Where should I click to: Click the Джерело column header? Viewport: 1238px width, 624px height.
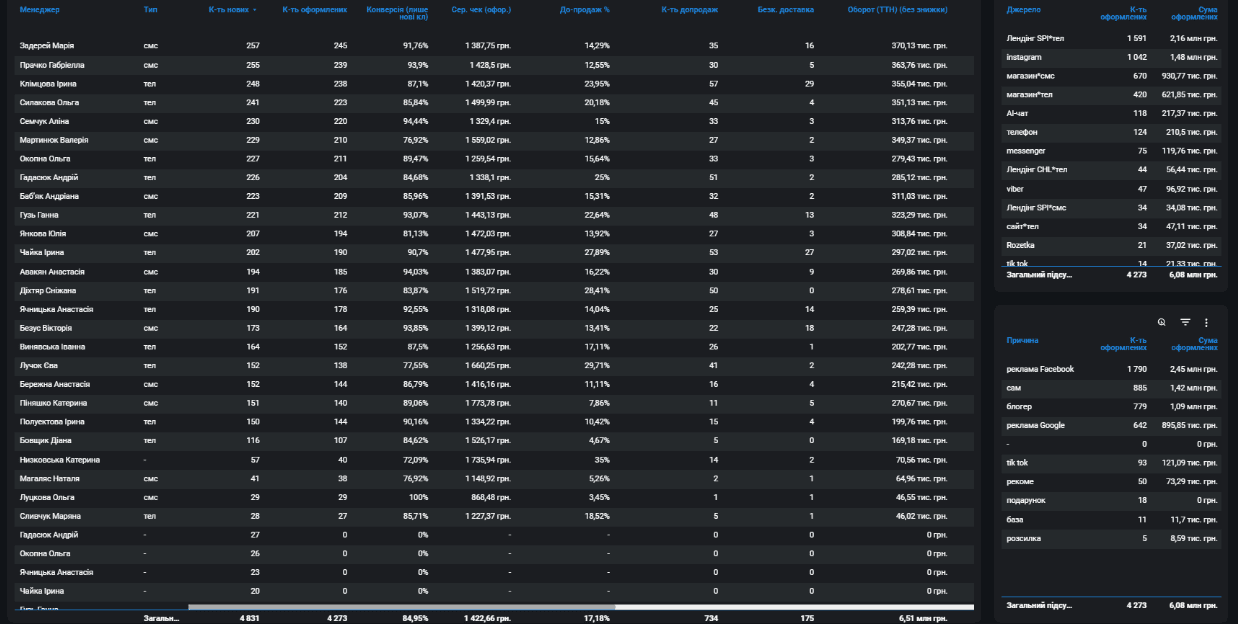click(x=1023, y=10)
